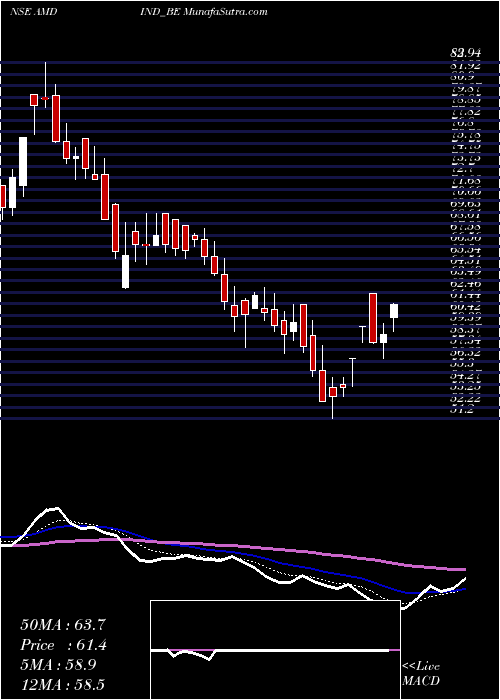The height and width of the screenshot is (700, 500).
Task: Click the 82.94 top price label
Action: pos(464,55)
